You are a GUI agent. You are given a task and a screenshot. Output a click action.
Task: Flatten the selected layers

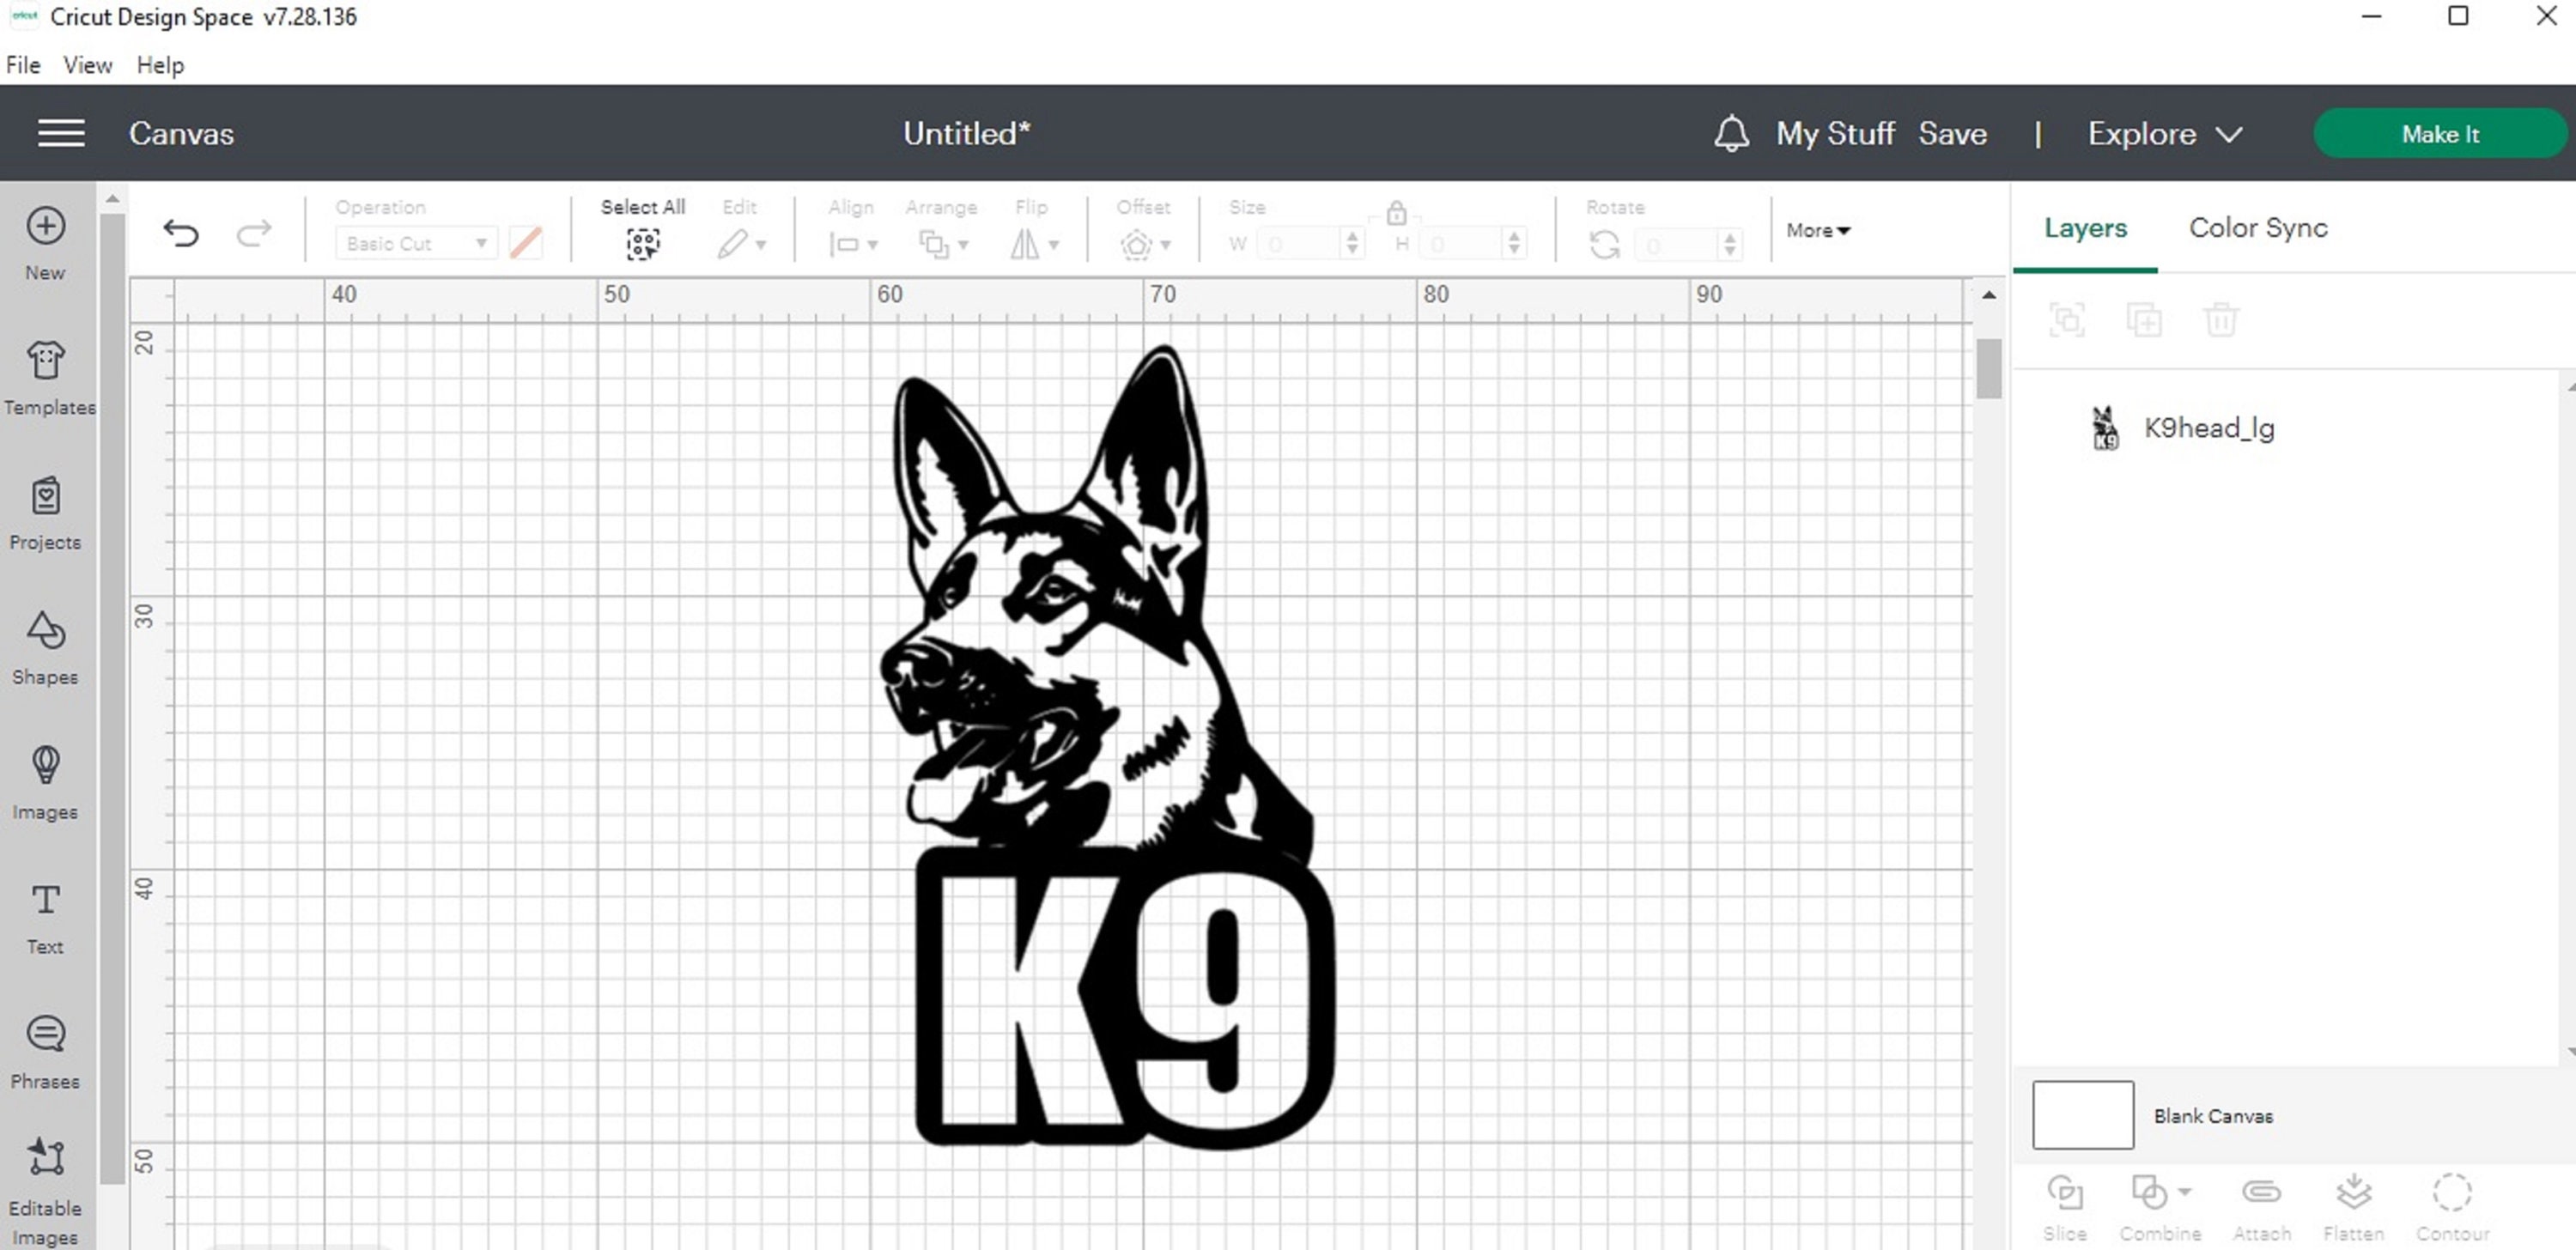pyautogui.click(x=2355, y=1192)
